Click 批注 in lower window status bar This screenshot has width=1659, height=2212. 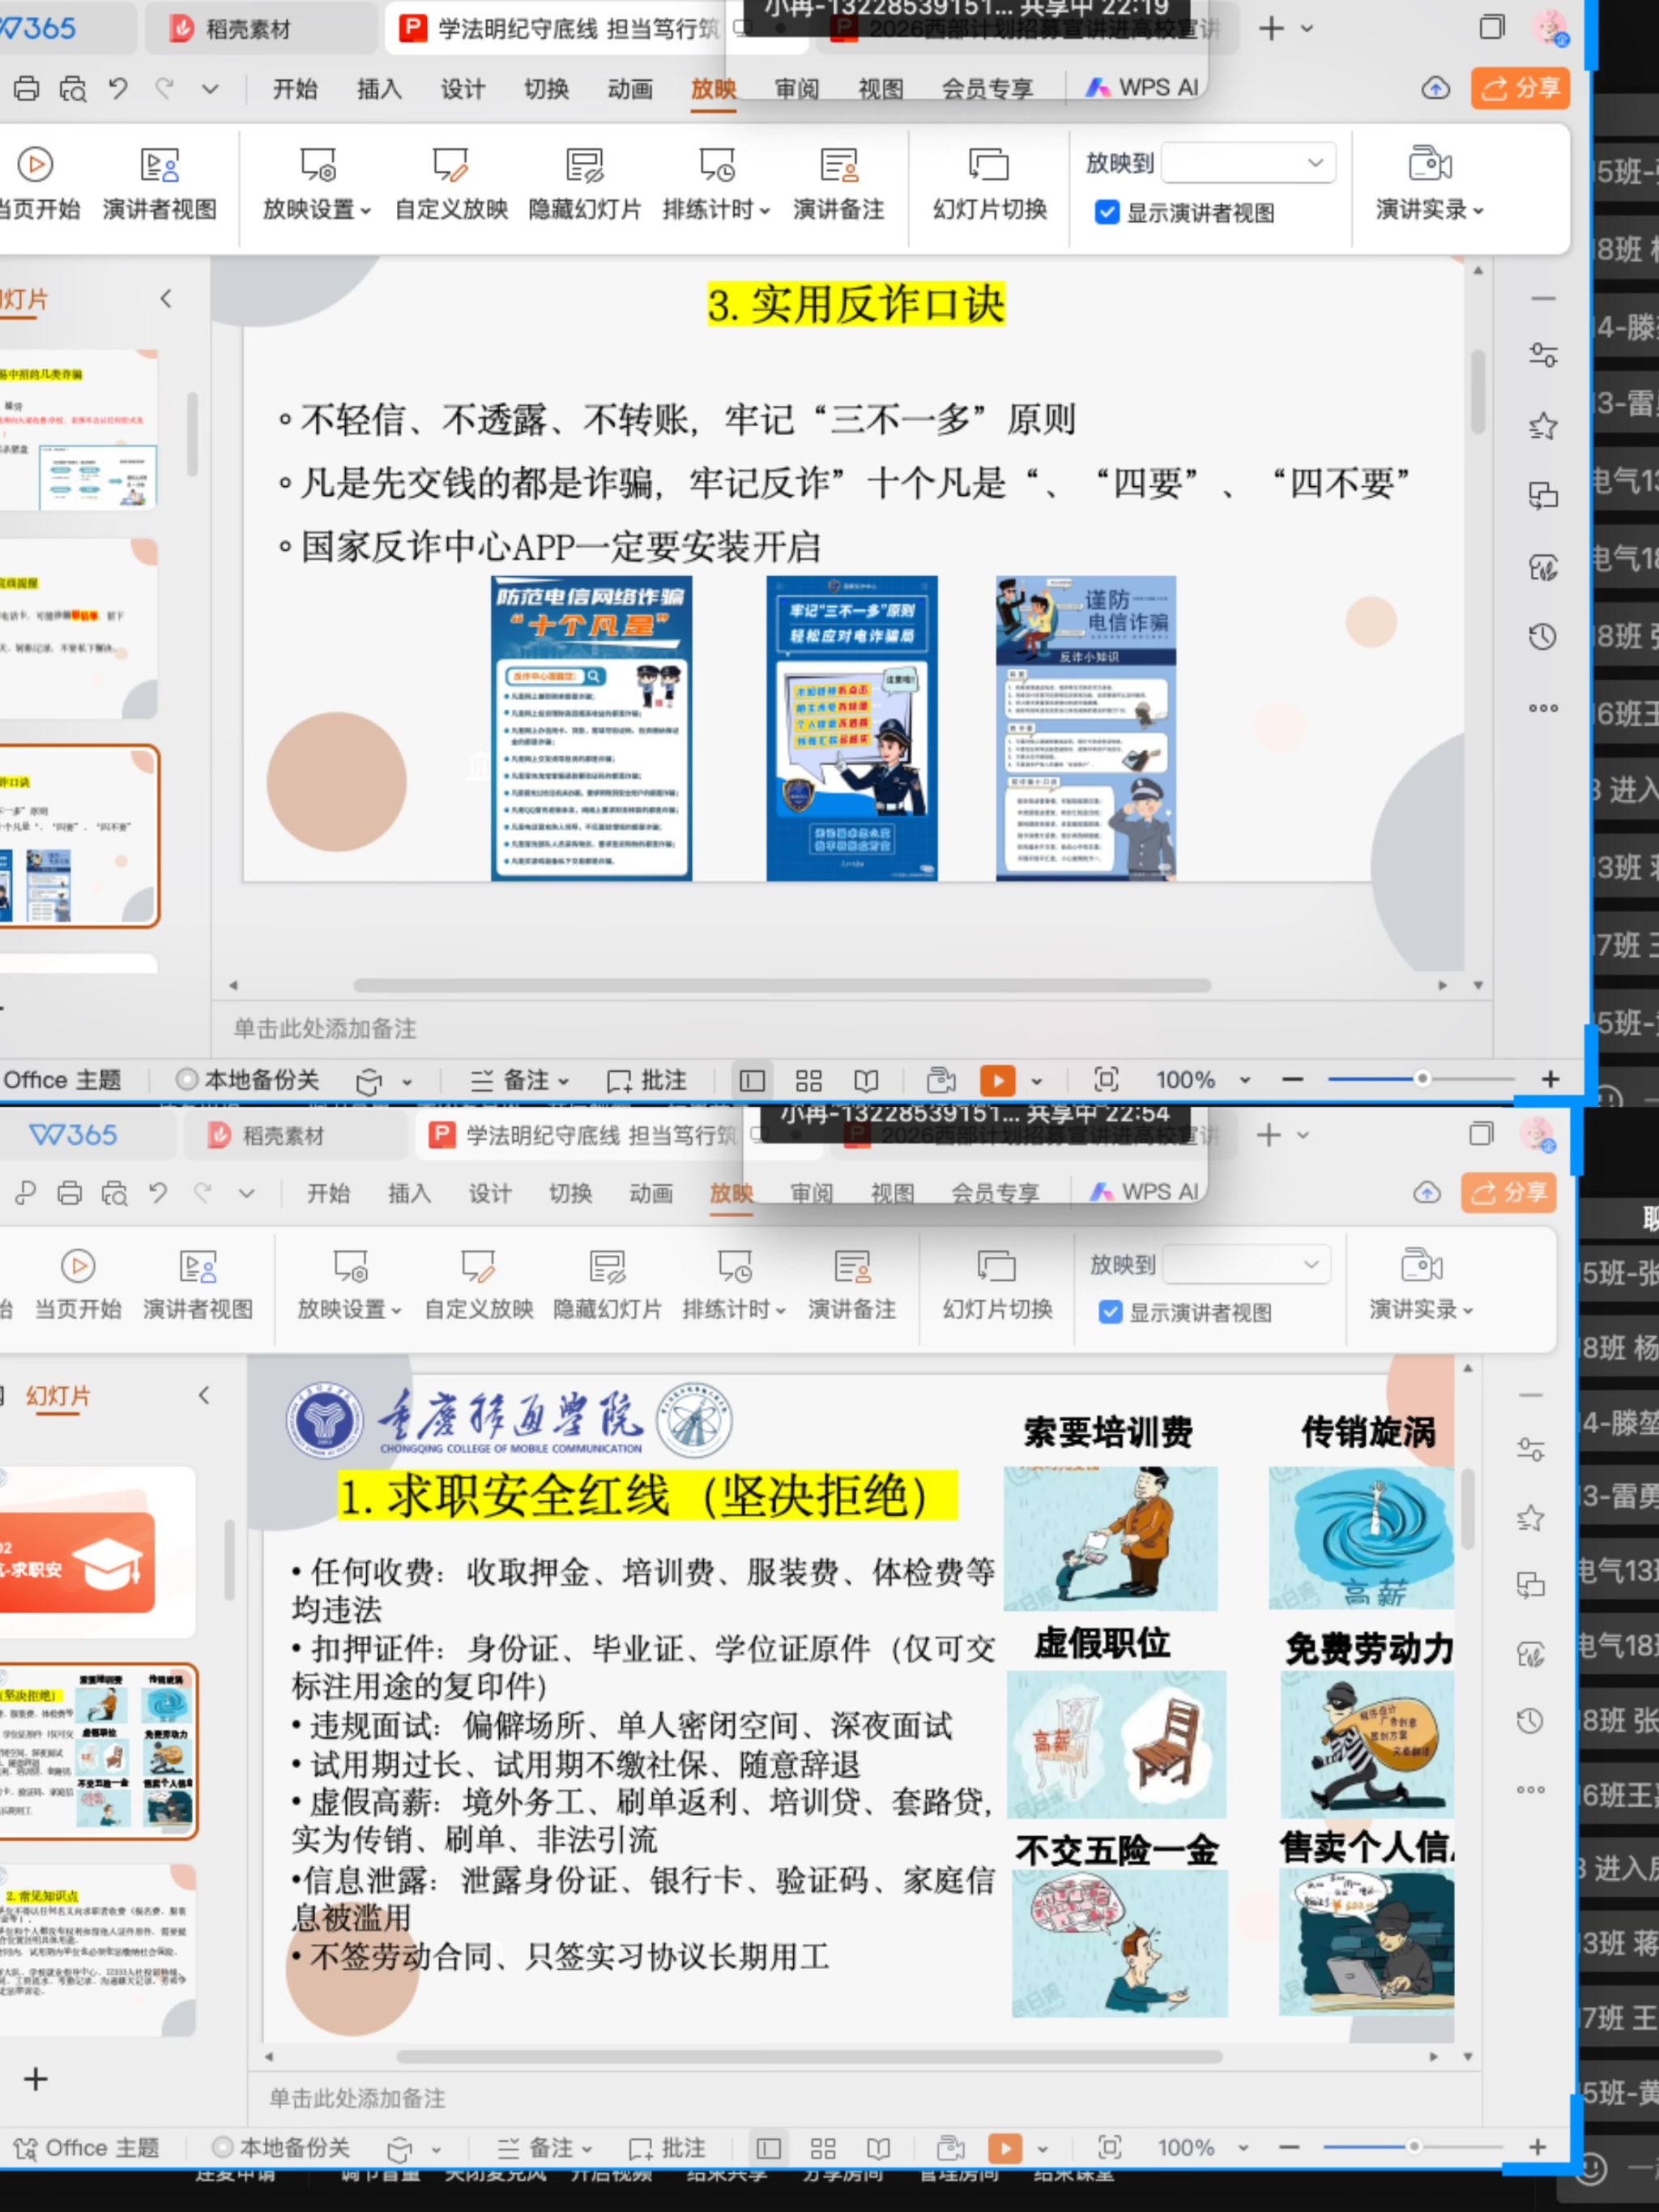pos(668,2148)
